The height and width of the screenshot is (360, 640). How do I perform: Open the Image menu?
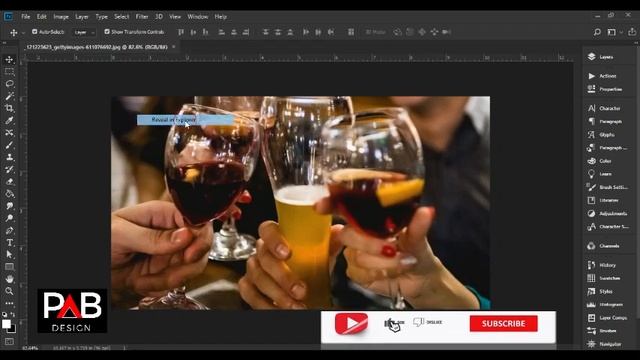point(61,17)
